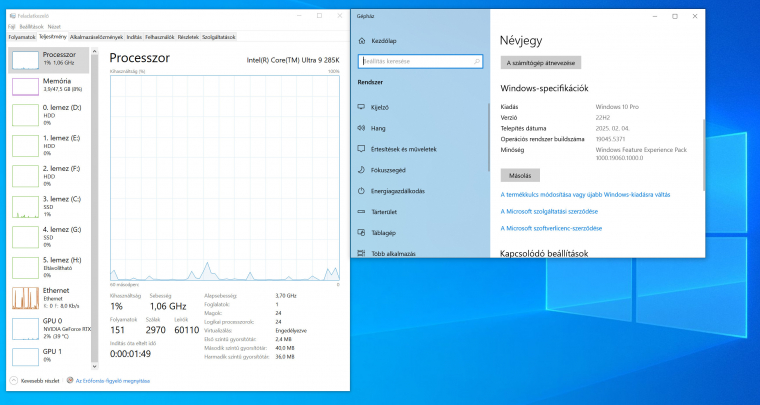The image size is (760, 405).
Task: Click Task Manager sidebar vertical scrollbar
Action: pyautogui.click(x=95, y=208)
